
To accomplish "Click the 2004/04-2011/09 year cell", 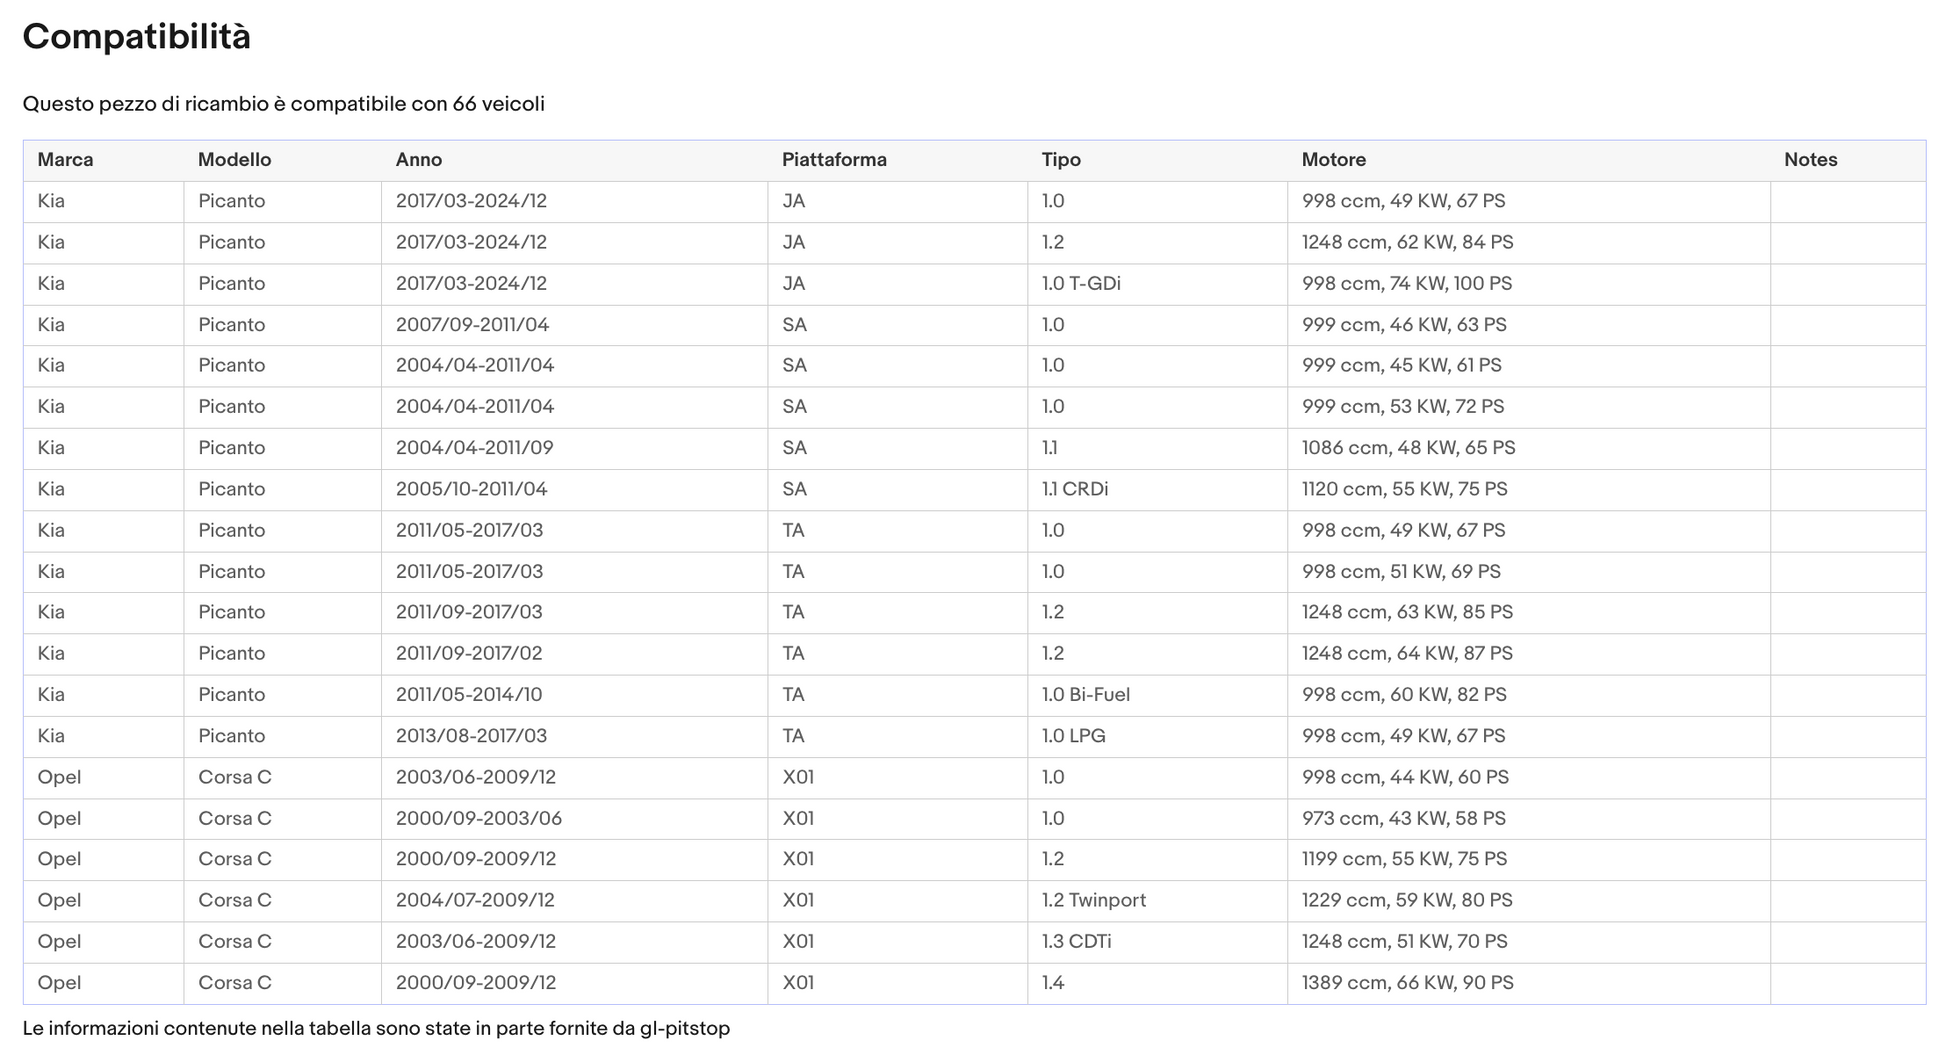I will [575, 448].
